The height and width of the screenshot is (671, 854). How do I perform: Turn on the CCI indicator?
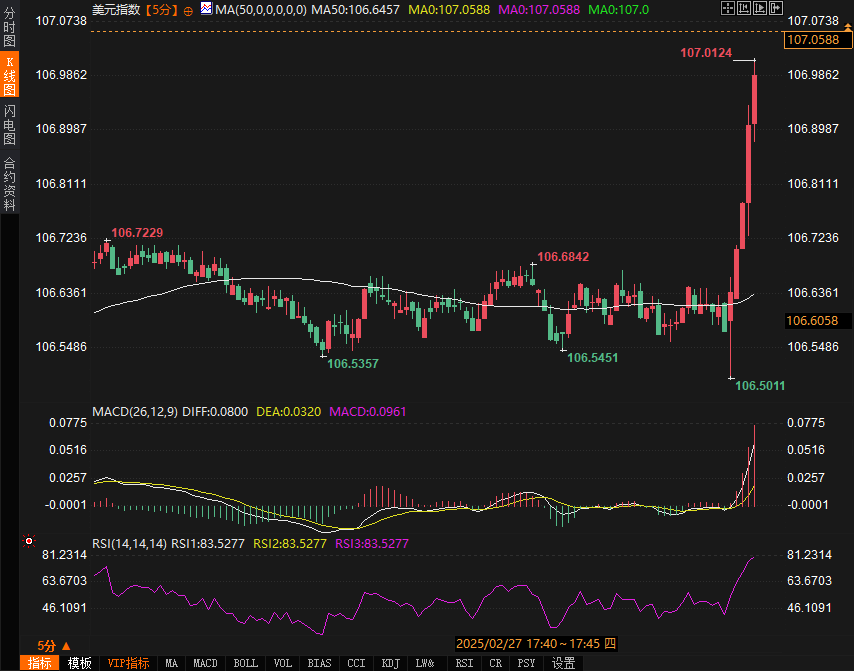tap(355, 663)
